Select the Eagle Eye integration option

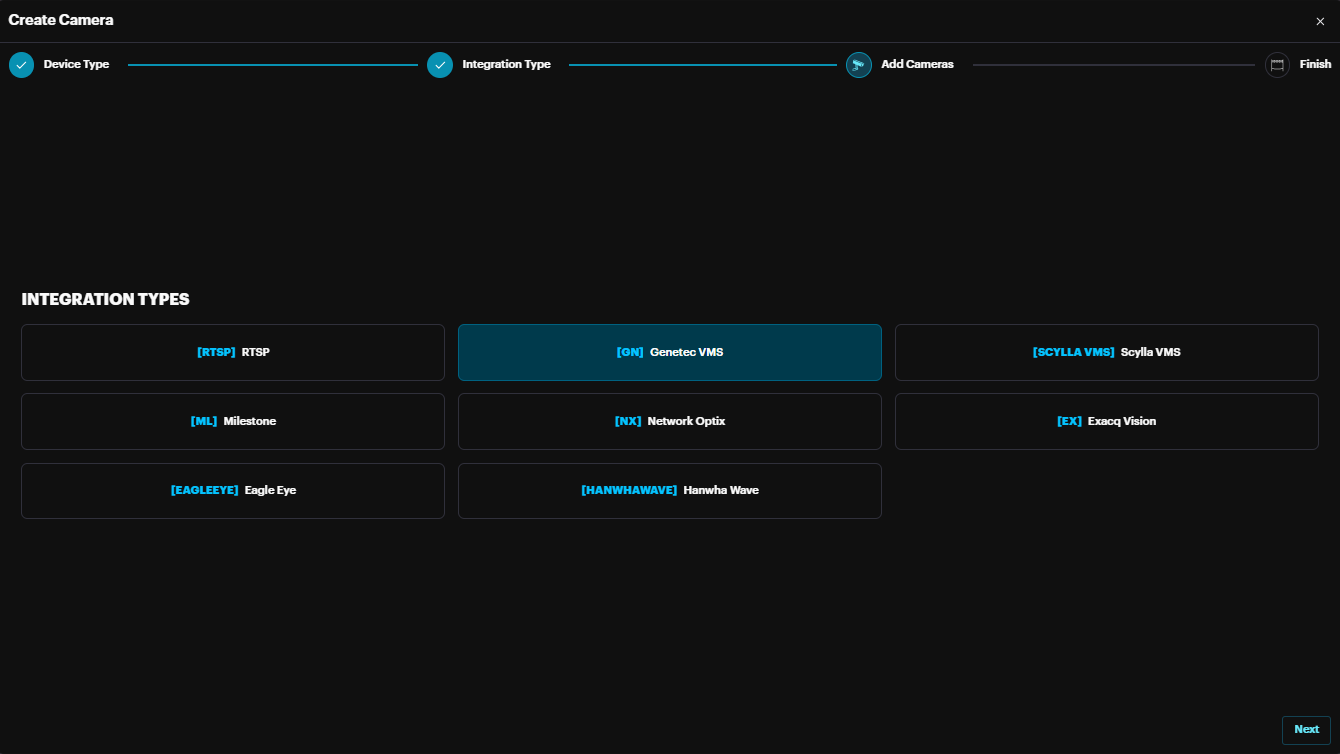click(x=232, y=490)
